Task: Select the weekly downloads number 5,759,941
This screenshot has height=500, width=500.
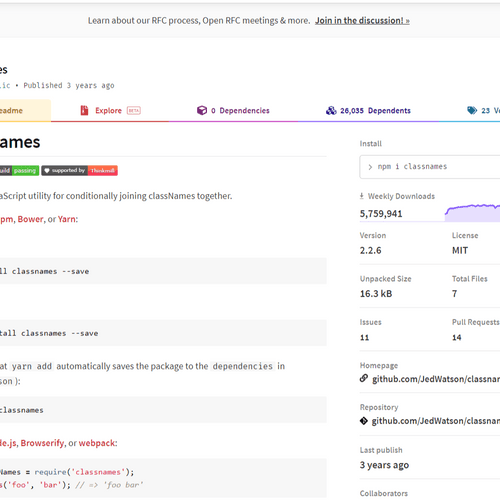Action: pyautogui.click(x=381, y=214)
